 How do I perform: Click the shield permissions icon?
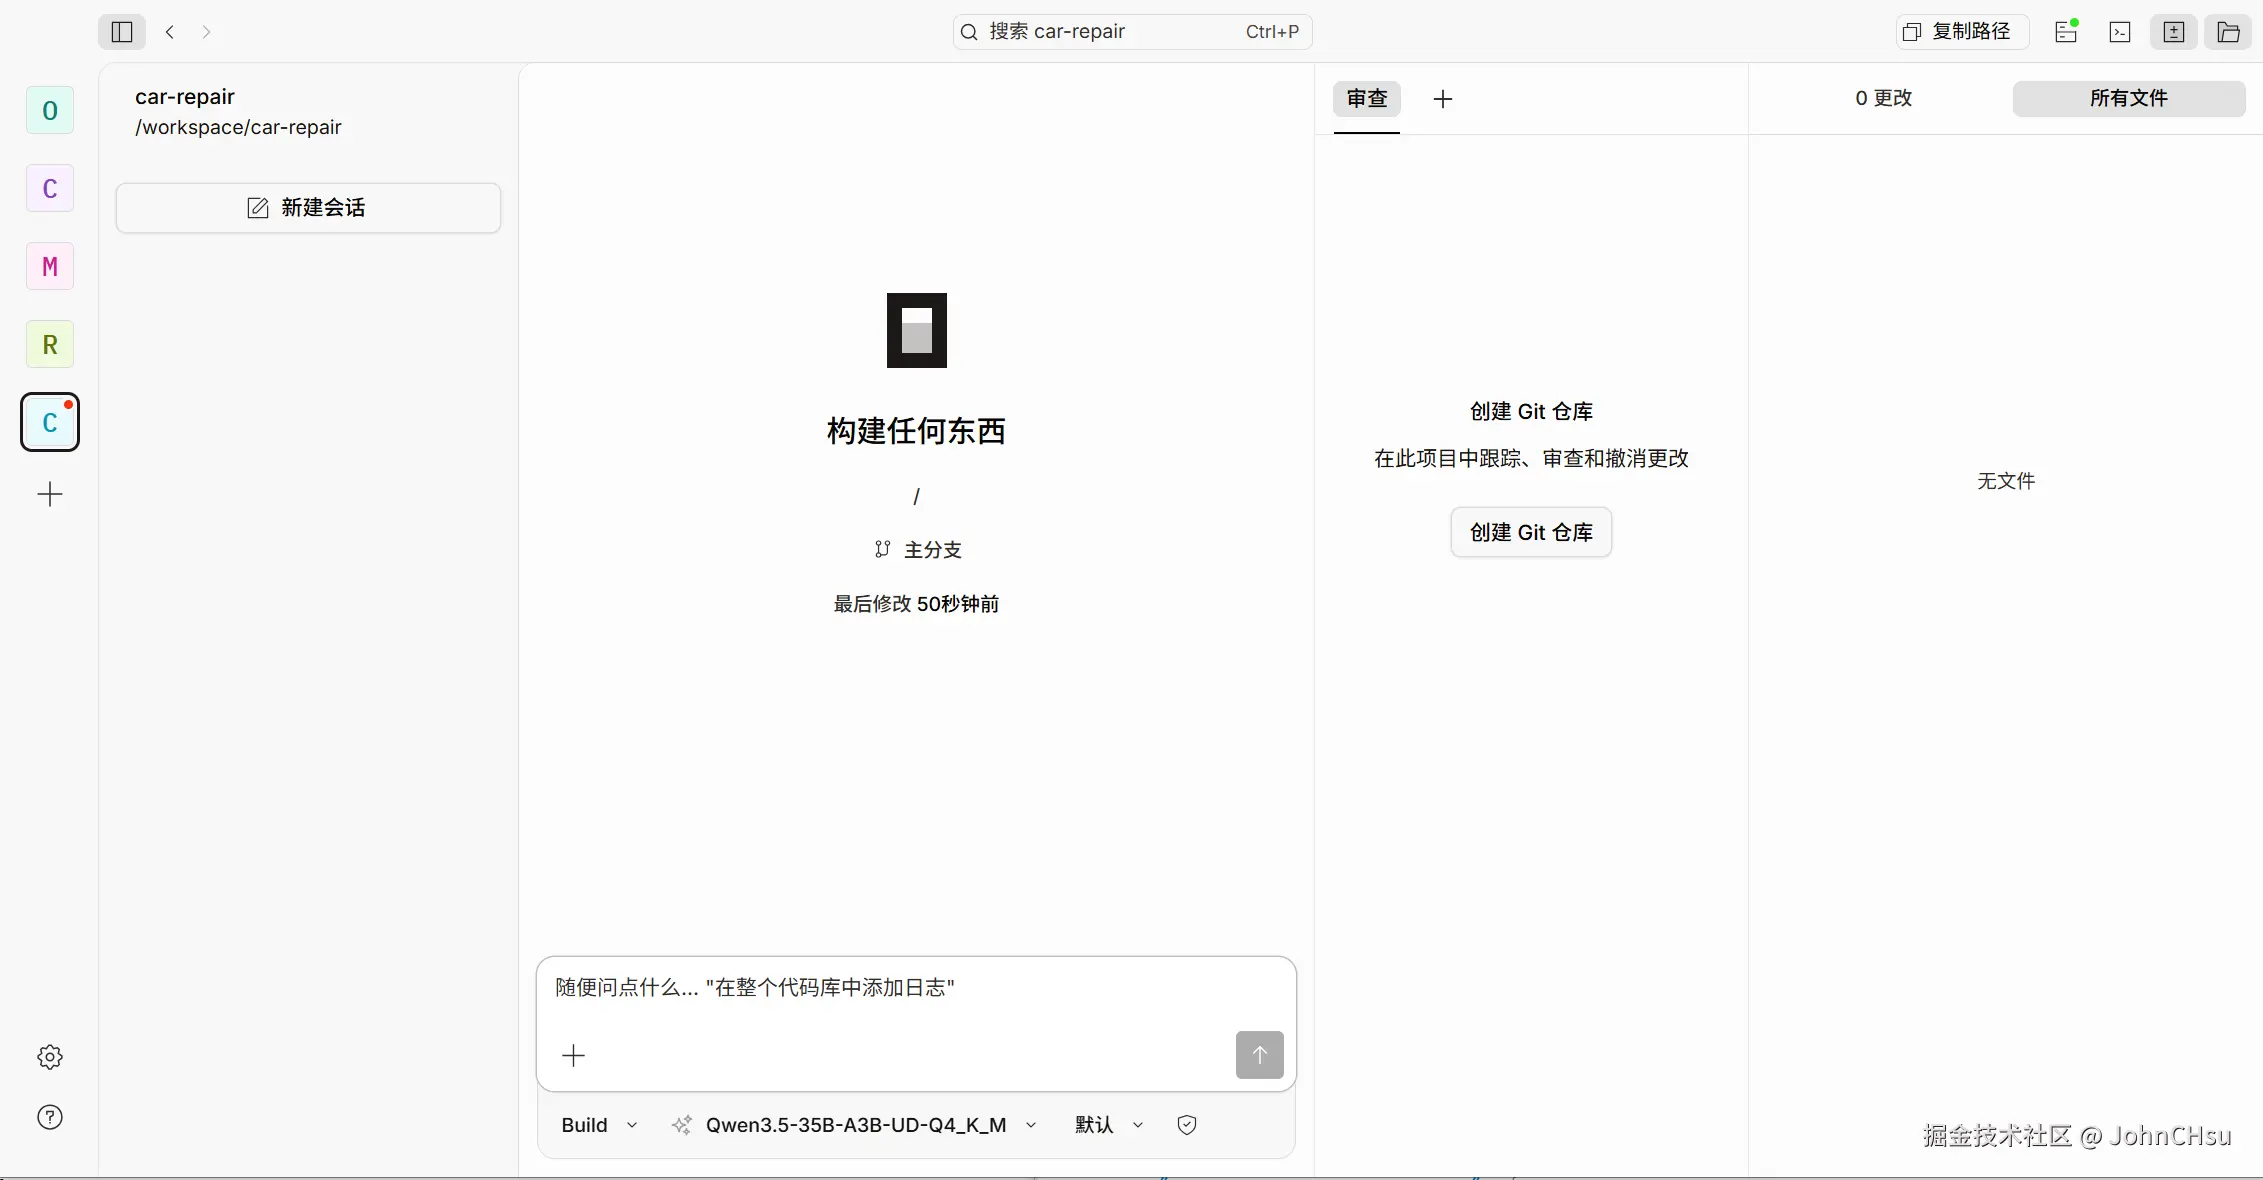(x=1187, y=1125)
